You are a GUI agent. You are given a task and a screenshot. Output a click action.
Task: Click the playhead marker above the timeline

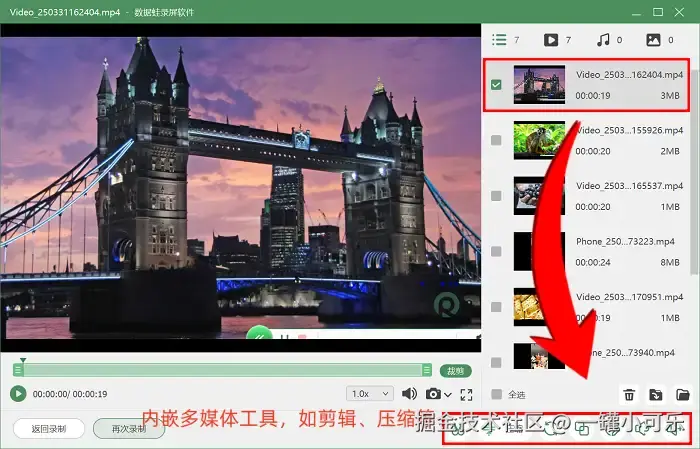point(23,360)
